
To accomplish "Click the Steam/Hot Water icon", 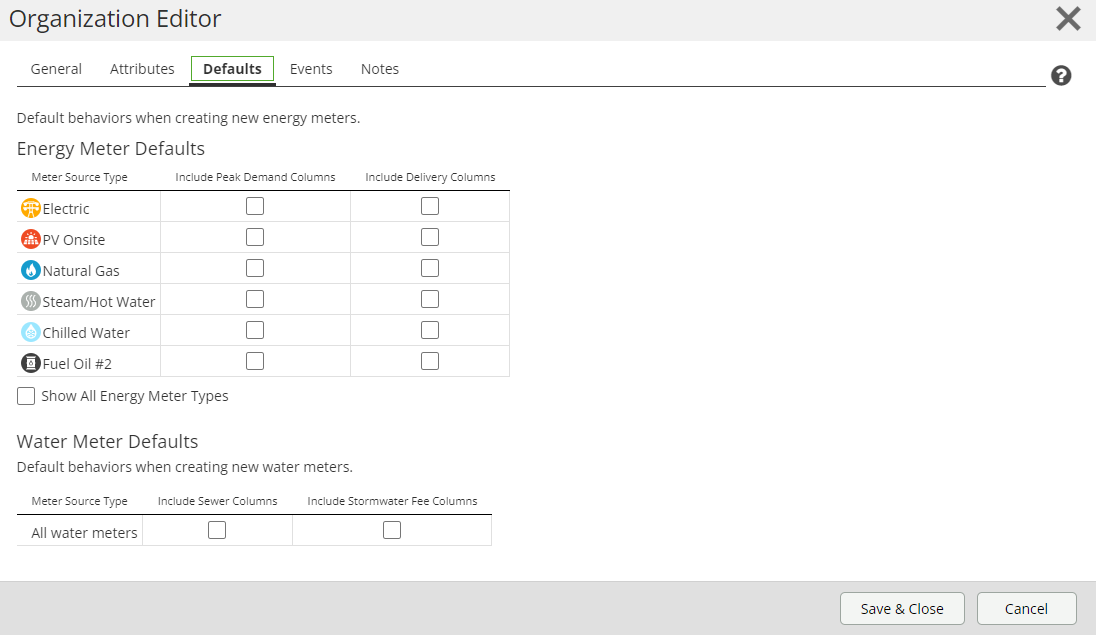I will tap(31, 301).
